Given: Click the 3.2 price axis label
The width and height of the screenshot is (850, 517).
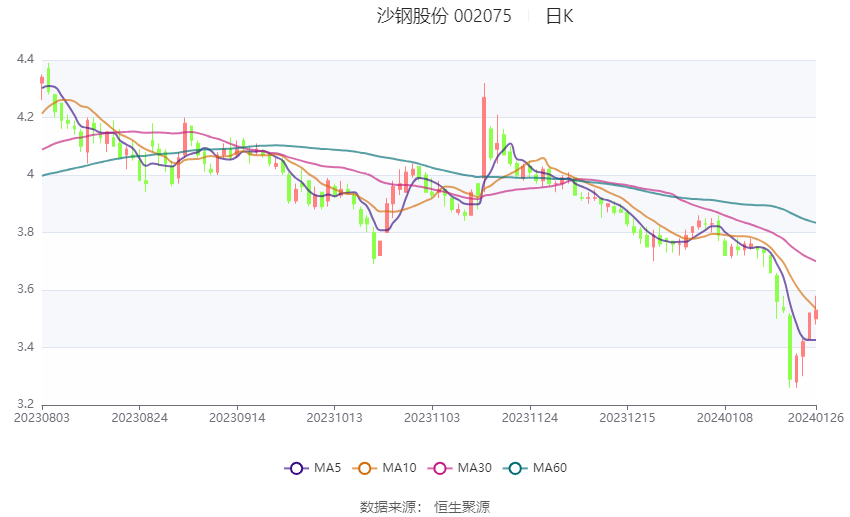Looking at the screenshot, I should pyautogui.click(x=25, y=404).
